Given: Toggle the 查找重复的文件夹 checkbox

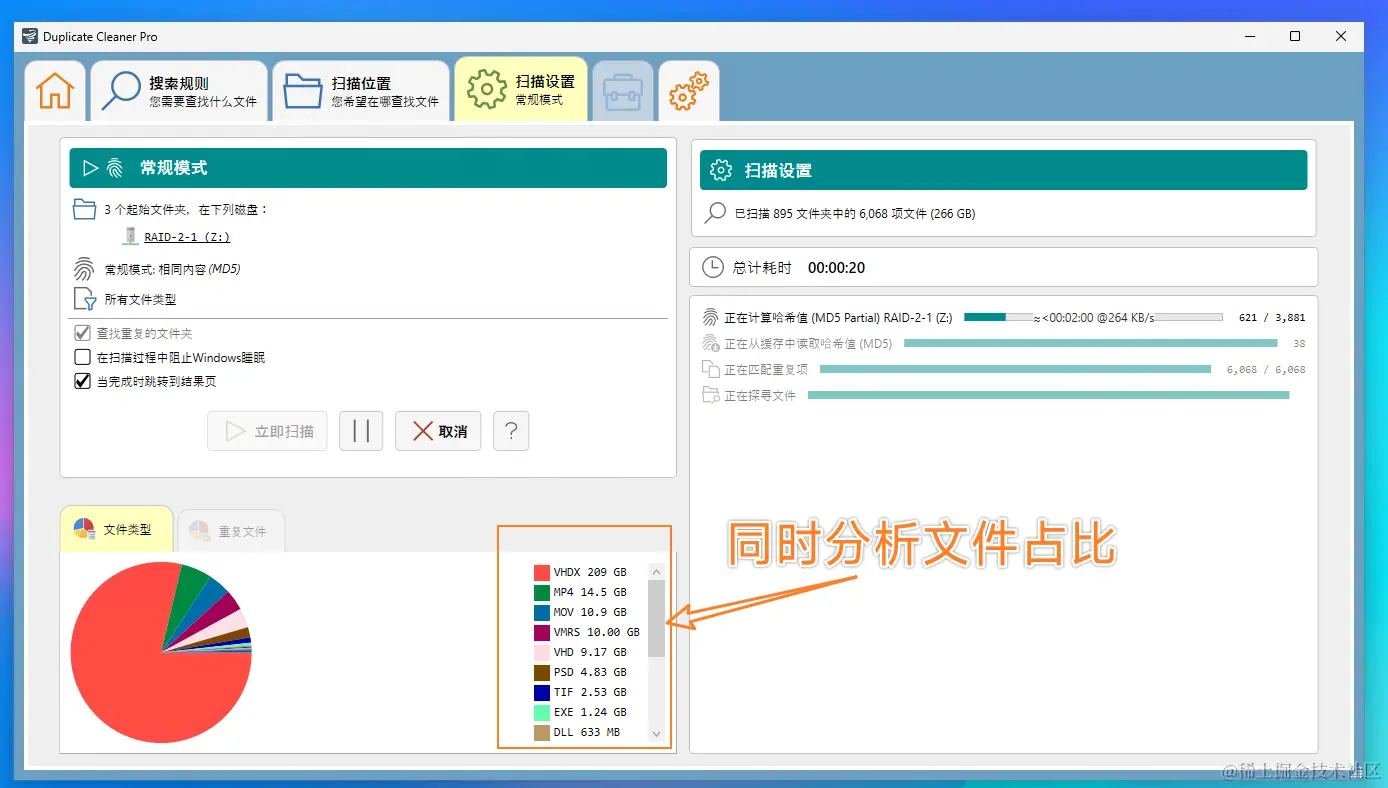Looking at the screenshot, I should coord(83,333).
